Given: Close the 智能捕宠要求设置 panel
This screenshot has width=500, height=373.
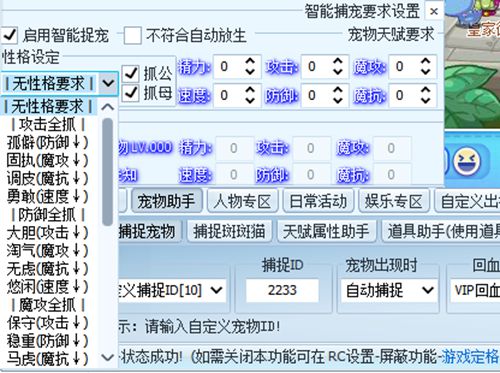Looking at the screenshot, I should [x=434, y=12].
